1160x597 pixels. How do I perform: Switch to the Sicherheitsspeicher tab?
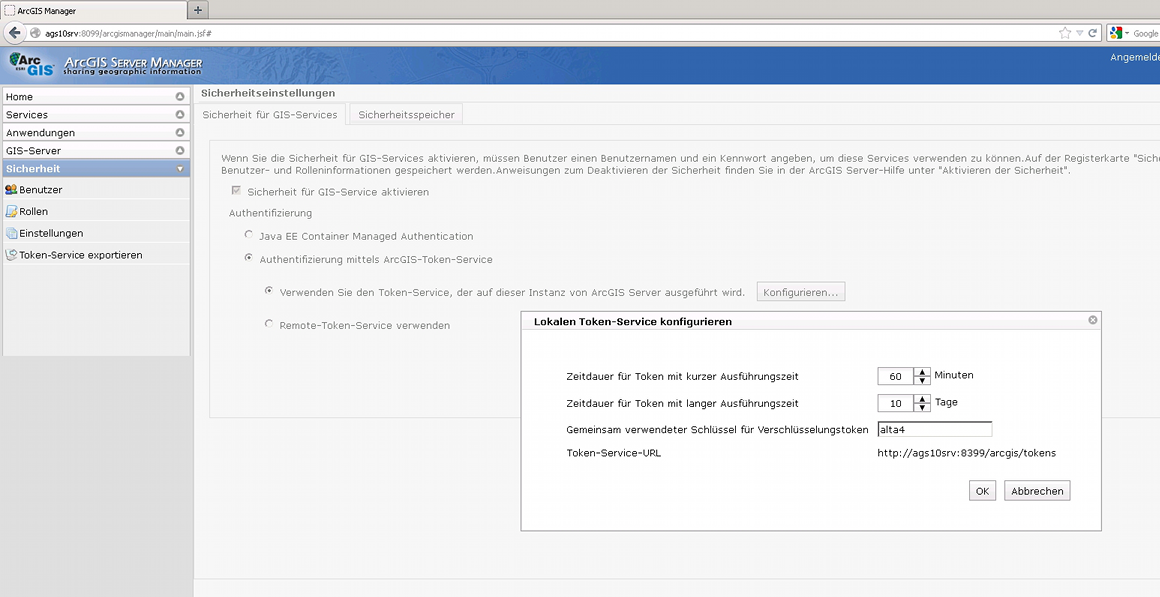[406, 115]
